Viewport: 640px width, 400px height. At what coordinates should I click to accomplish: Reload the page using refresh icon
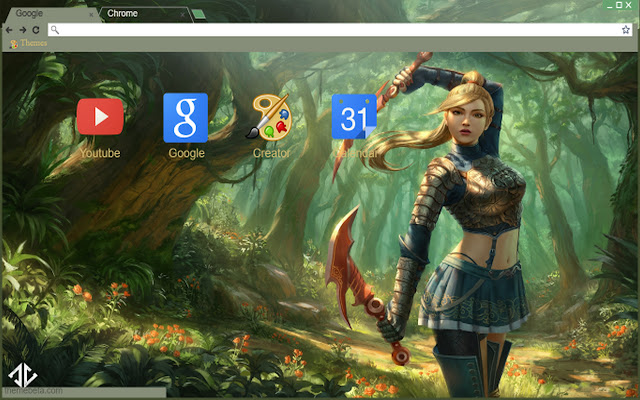36,30
